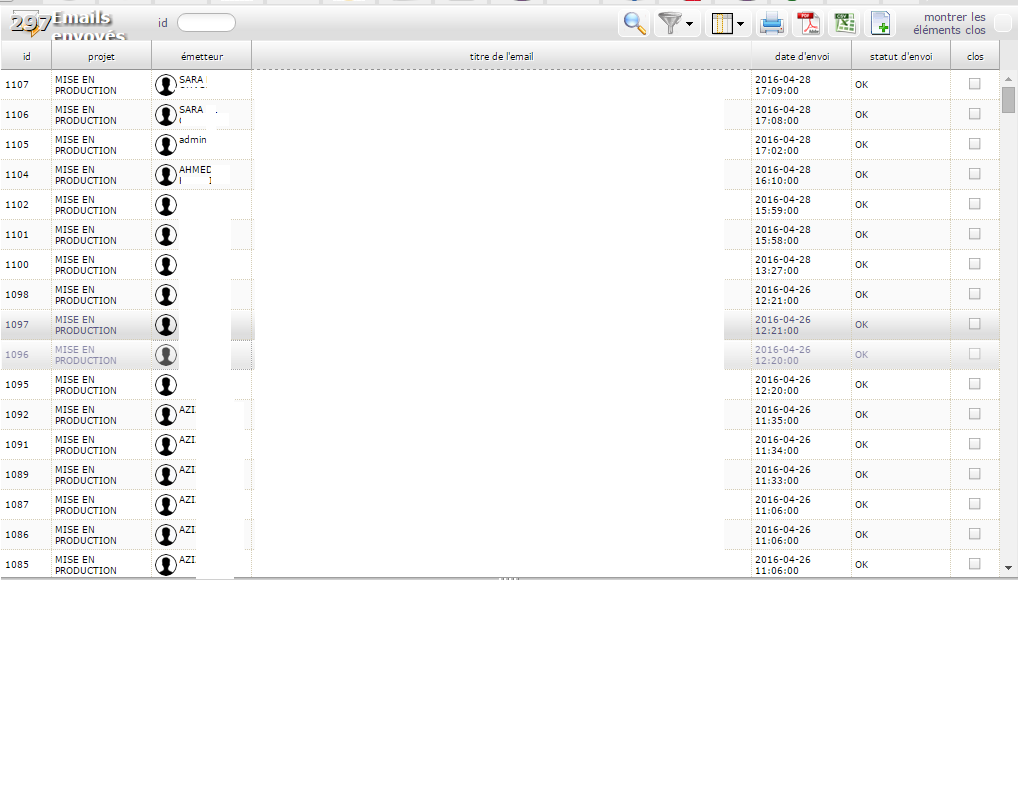
Task: Click the 'statut d'envoi' column header
Action: click(x=900, y=56)
